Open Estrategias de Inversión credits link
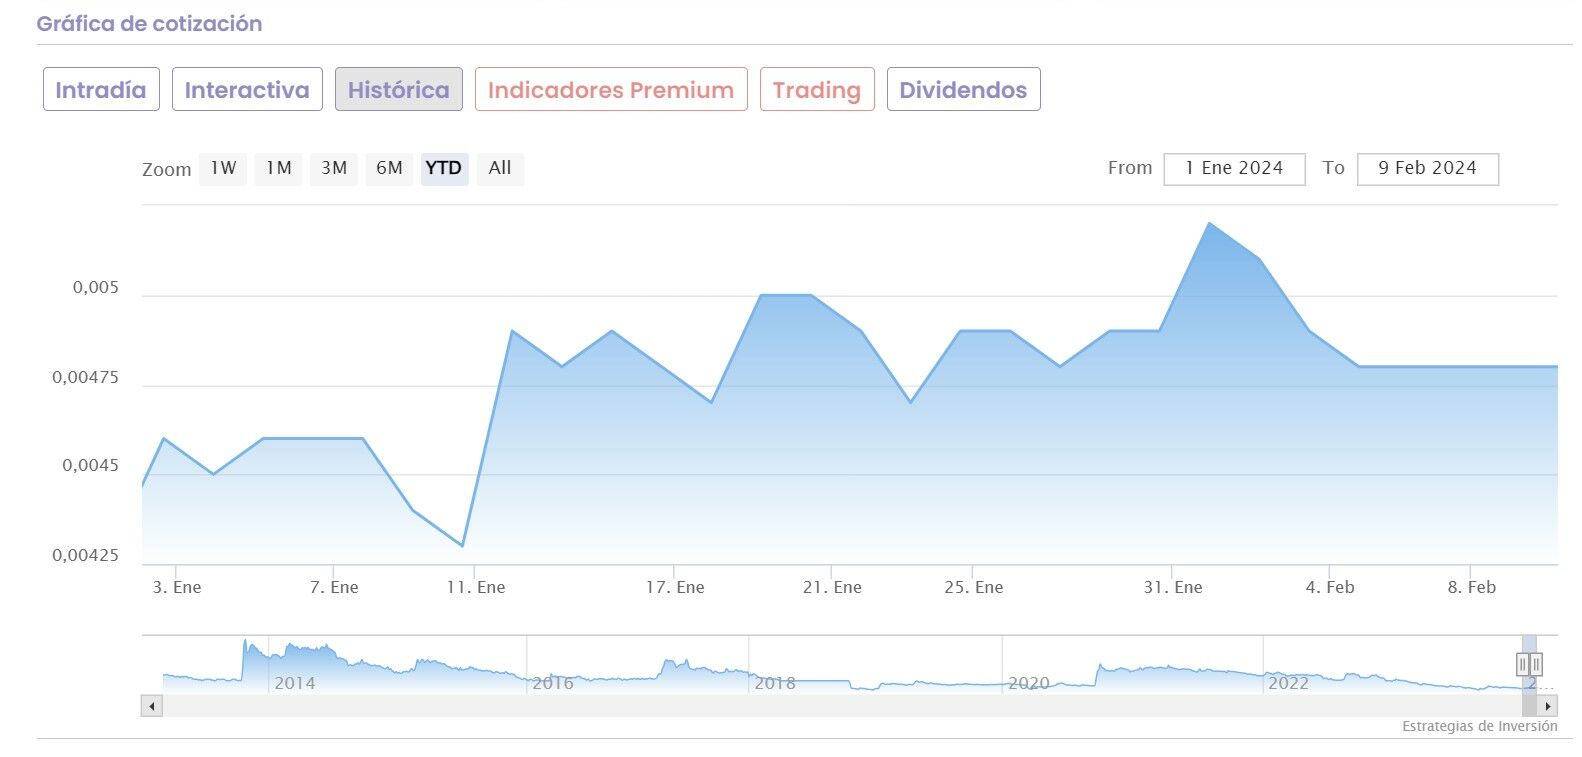Screen dimensions: 1582x757 [1479, 727]
